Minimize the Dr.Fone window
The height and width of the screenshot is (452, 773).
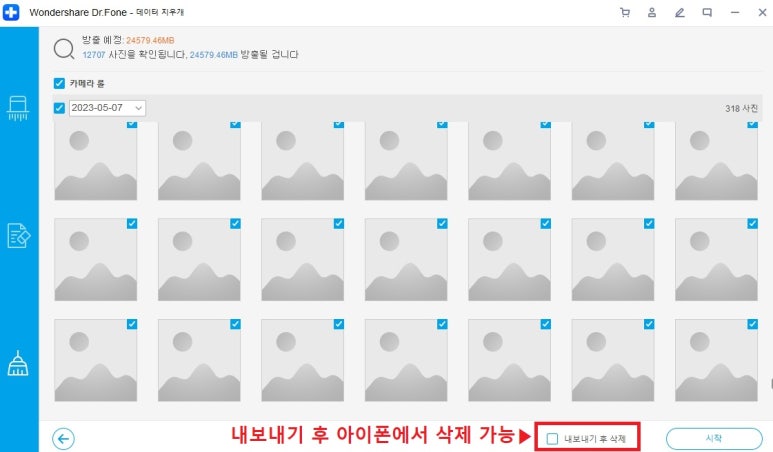click(735, 12)
